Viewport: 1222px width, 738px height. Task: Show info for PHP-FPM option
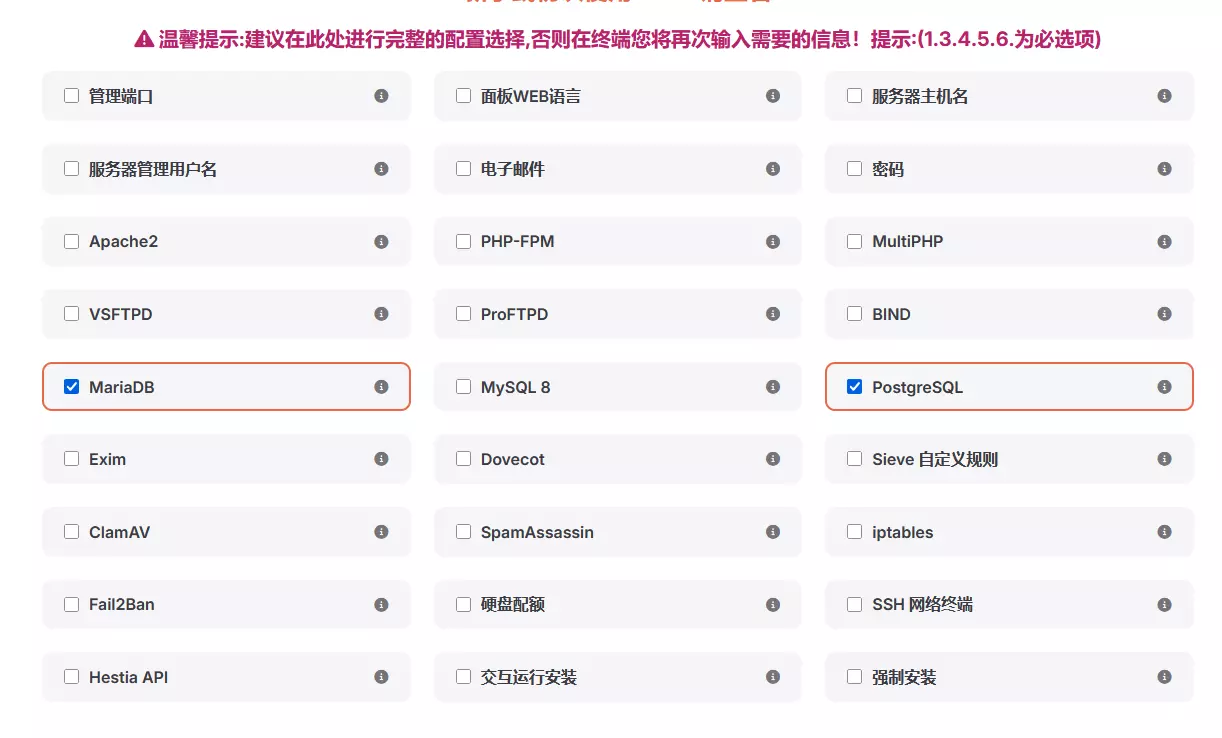(x=773, y=242)
